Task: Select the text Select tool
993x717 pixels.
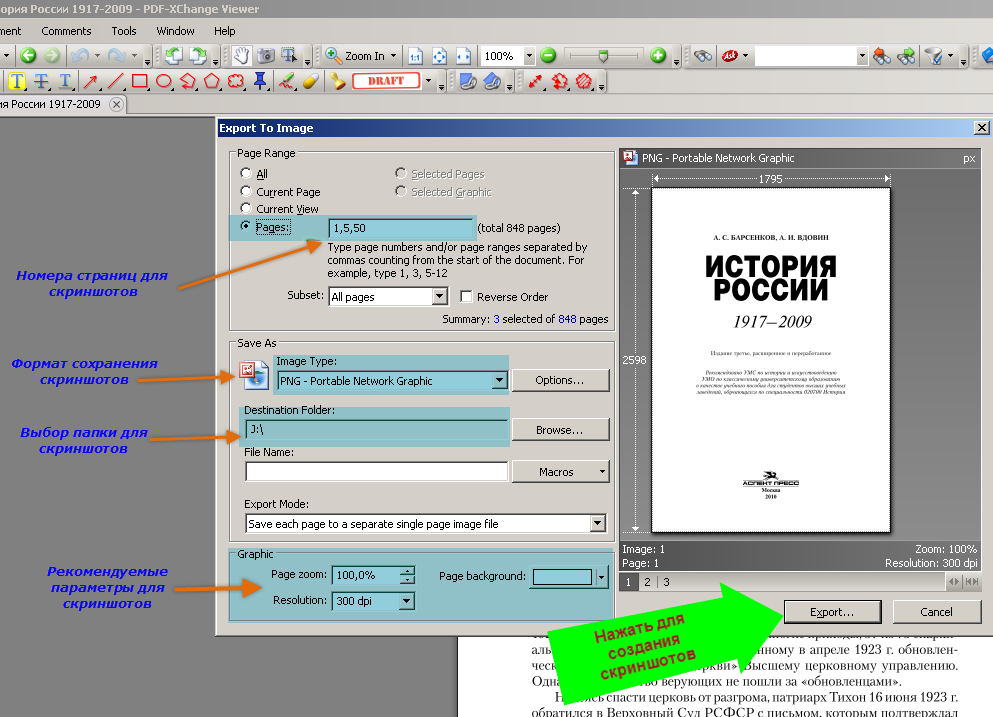Action: [x=289, y=56]
